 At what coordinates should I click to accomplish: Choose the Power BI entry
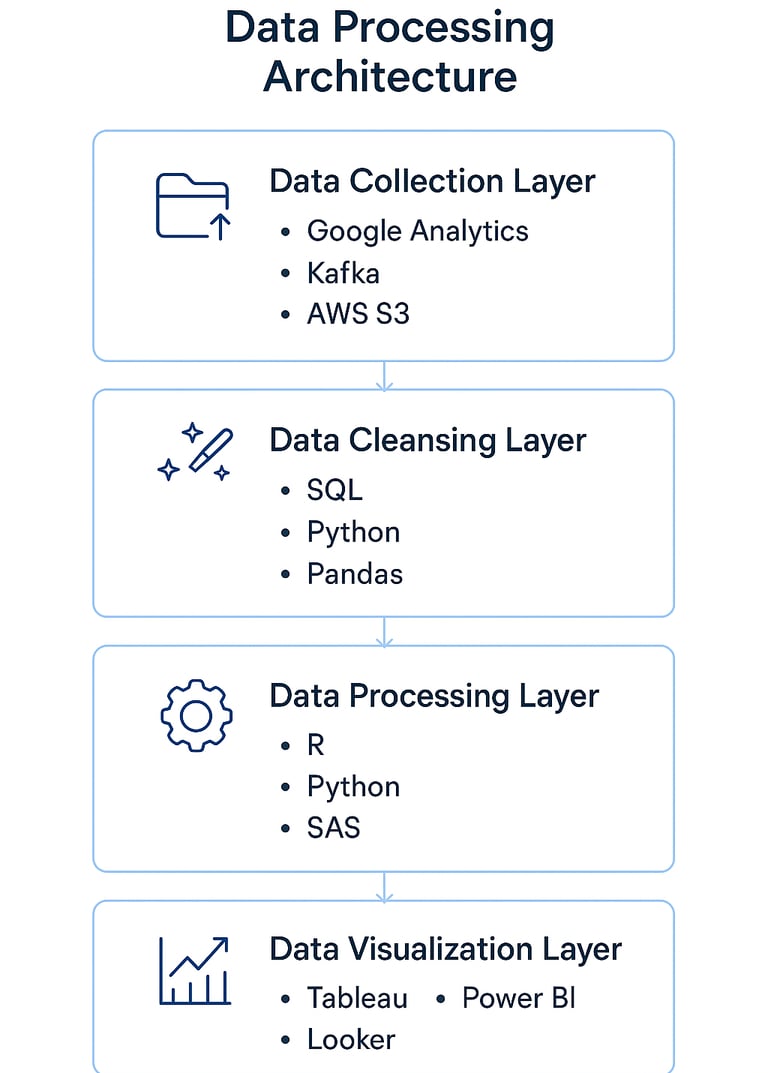518,998
